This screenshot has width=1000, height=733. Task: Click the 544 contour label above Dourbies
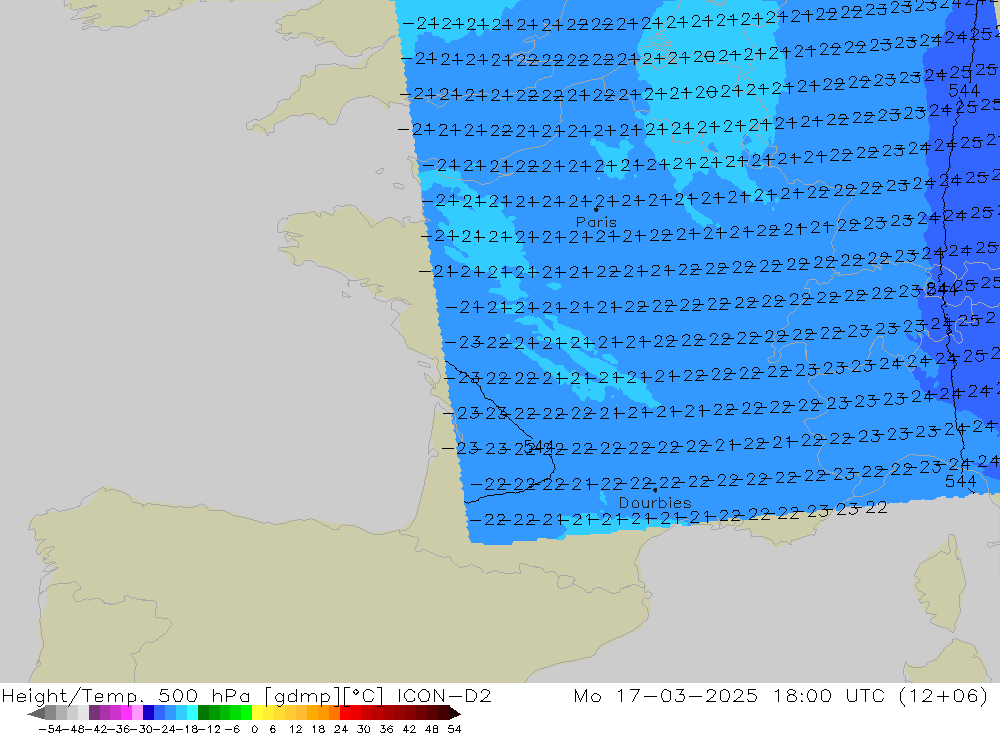[540, 446]
